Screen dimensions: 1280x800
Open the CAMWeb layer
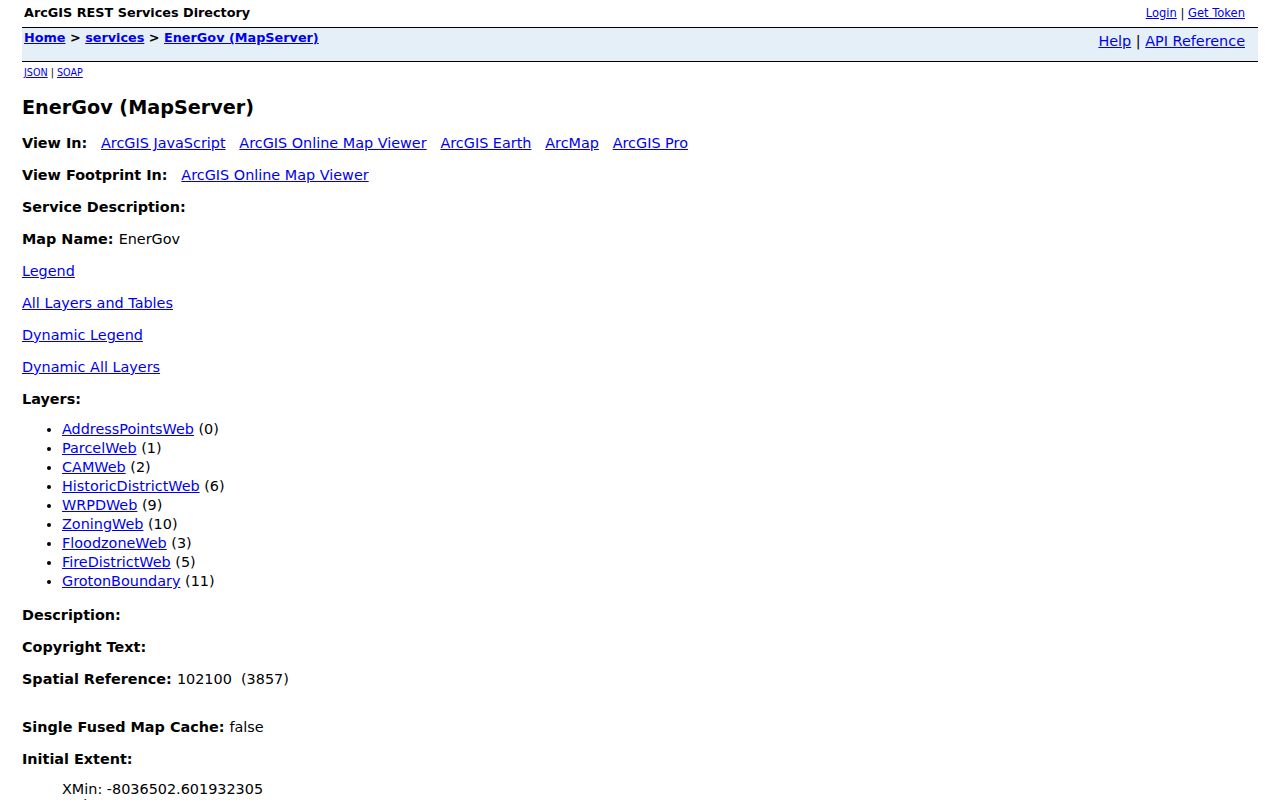coord(94,467)
